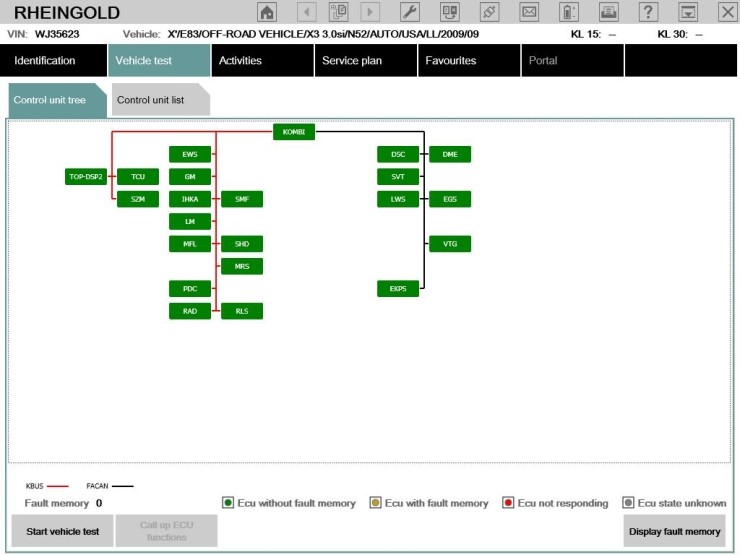
Task: Switch to the Activities tab
Action: click(x=262, y=60)
